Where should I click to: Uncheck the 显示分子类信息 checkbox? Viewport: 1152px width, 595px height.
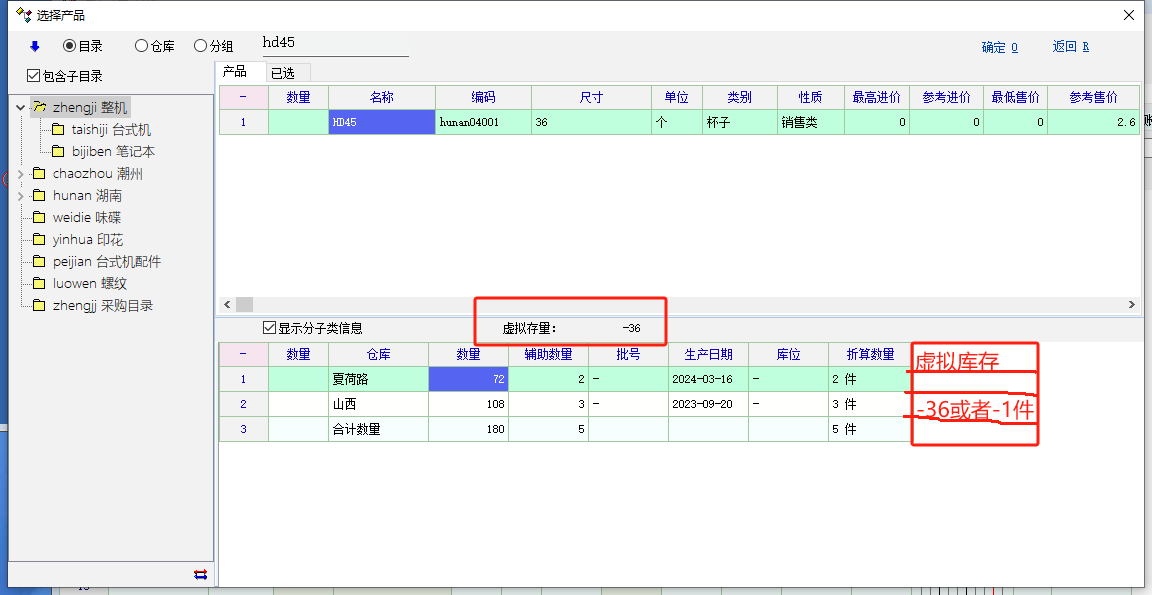pos(269,328)
